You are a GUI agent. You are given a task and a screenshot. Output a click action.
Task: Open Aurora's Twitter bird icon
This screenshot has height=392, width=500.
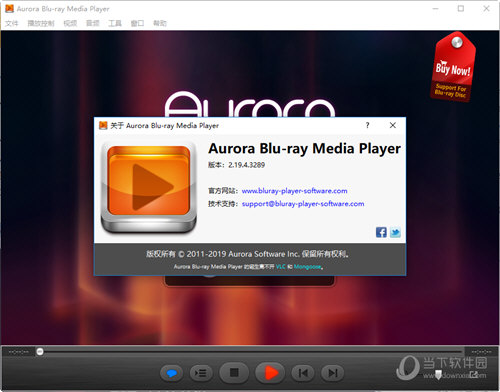395,232
